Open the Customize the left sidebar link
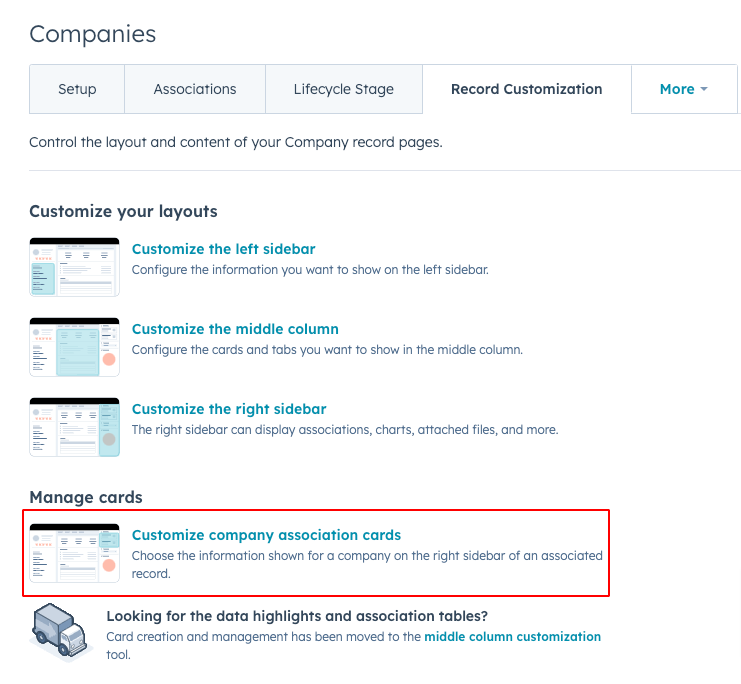741x684 pixels. [x=224, y=249]
